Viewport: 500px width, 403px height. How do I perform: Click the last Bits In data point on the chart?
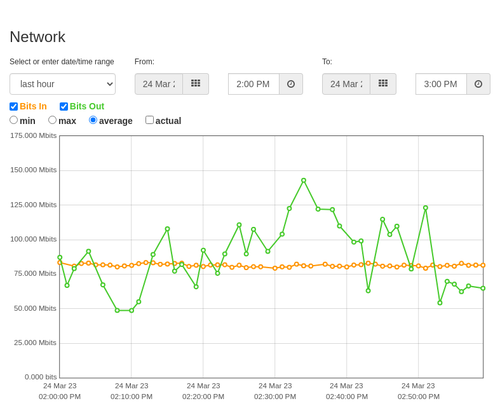[x=483, y=265]
